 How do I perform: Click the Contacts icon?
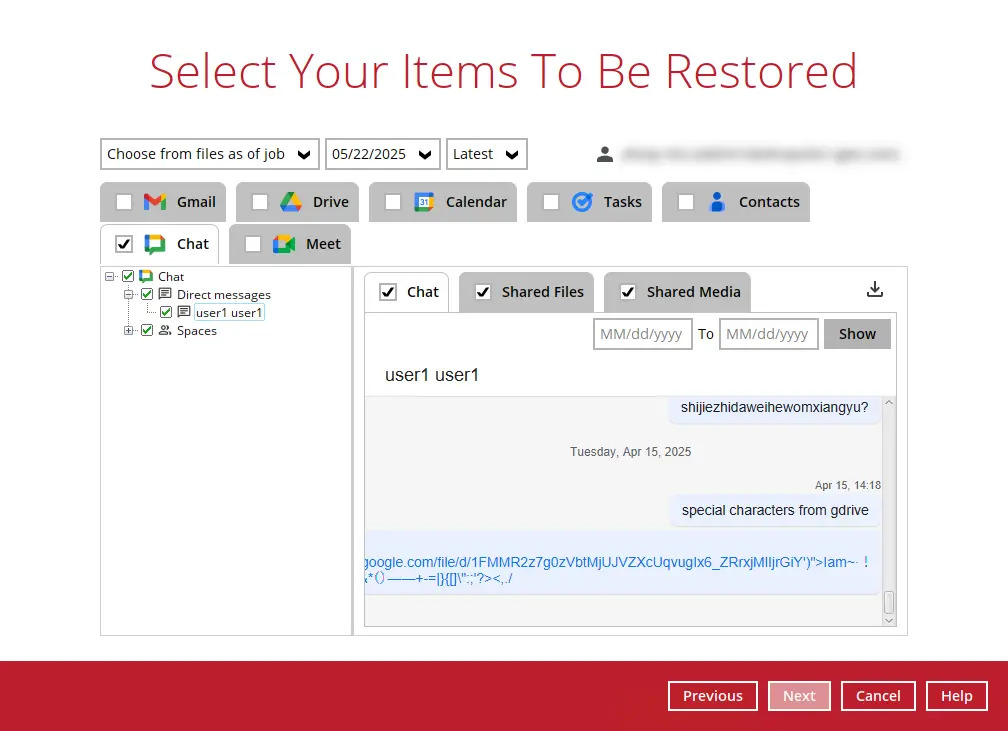[x=717, y=202]
